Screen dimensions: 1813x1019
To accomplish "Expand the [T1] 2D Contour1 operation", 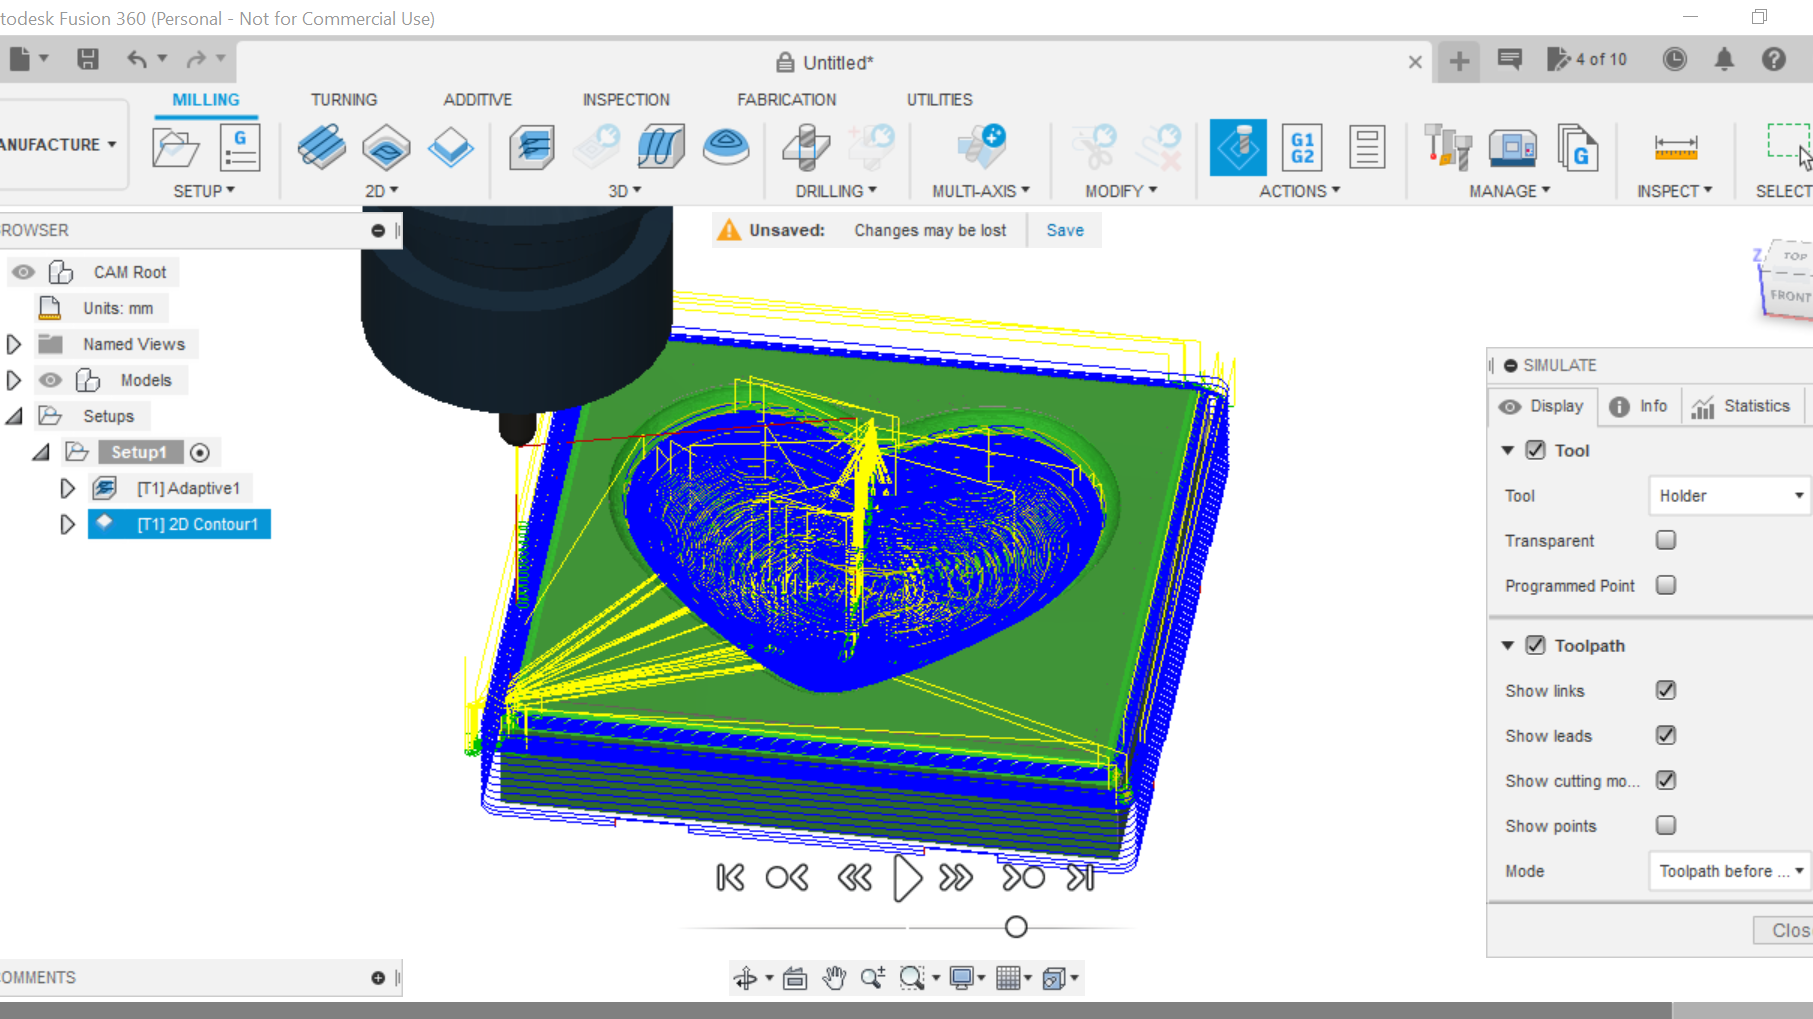I will pos(67,524).
